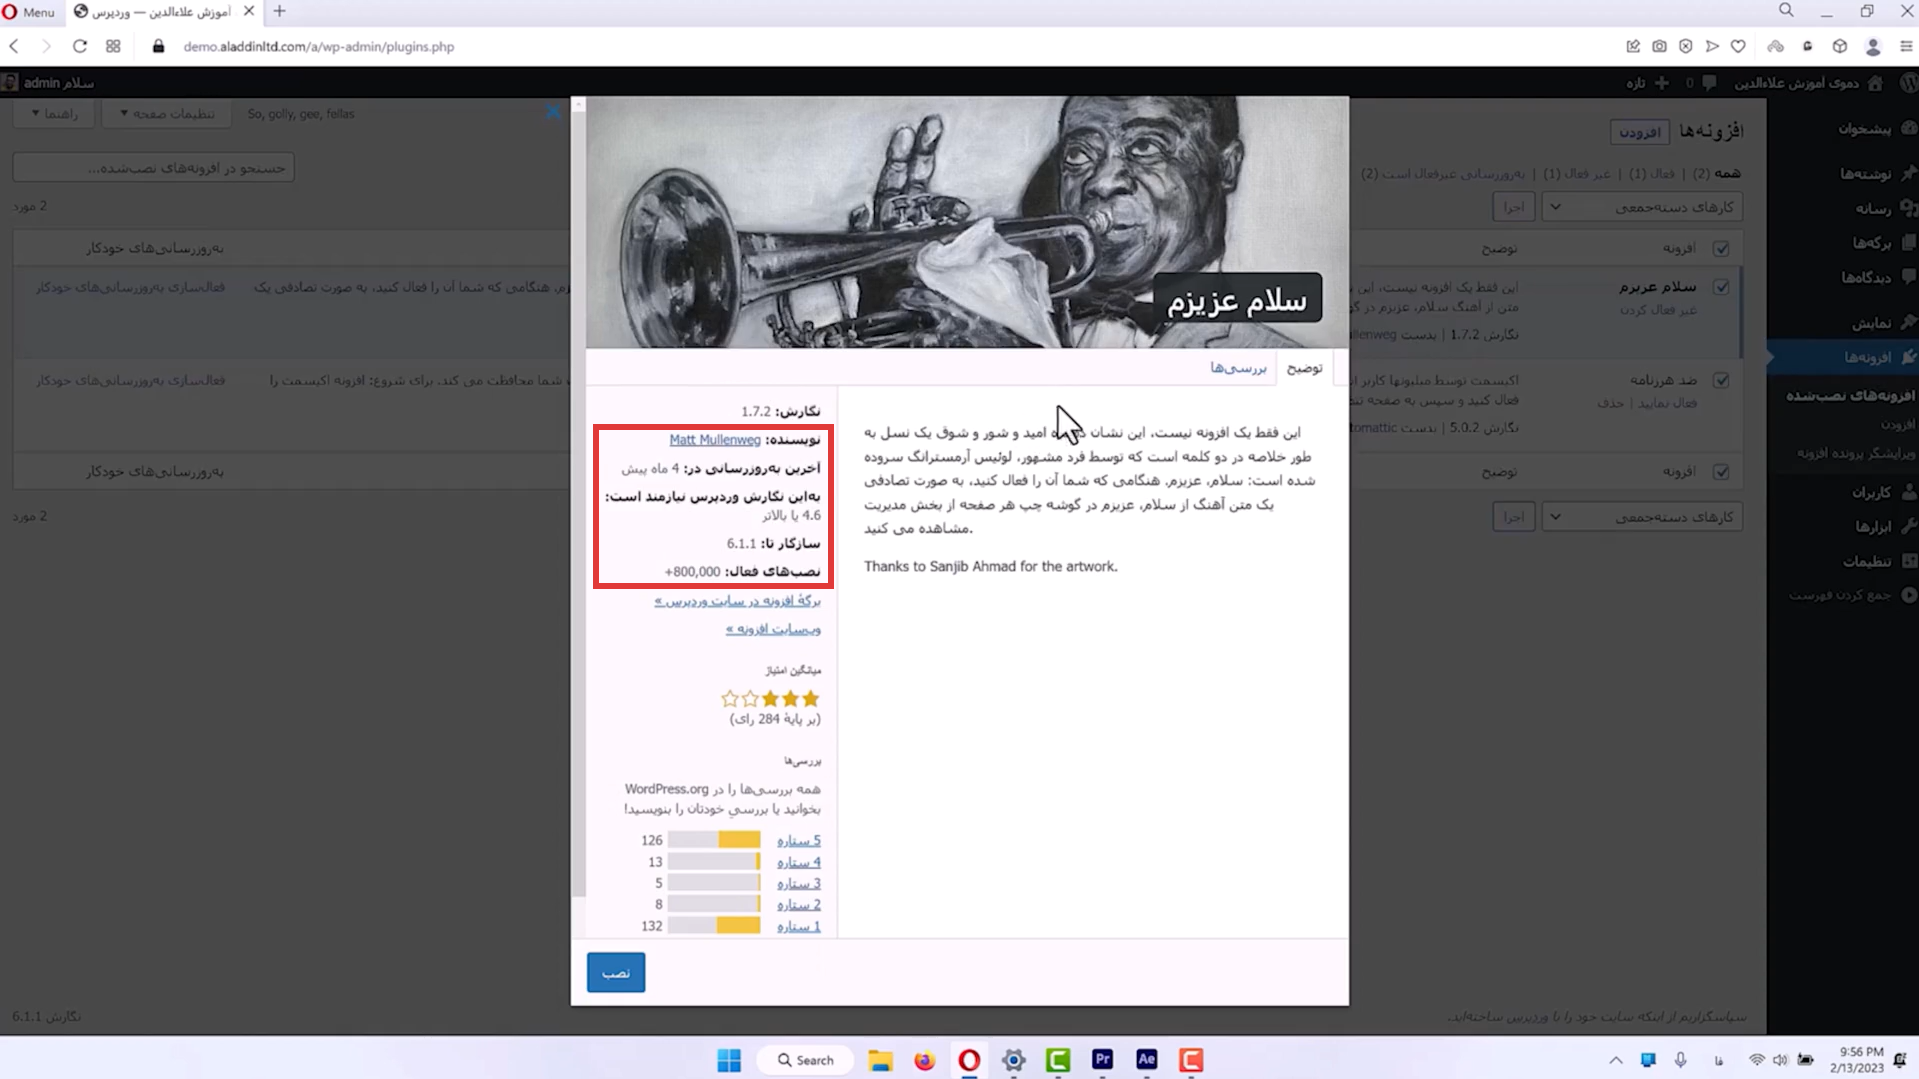Image resolution: width=1919 pixels, height=1079 pixels.
Task: Open نمایش (Appearance) in the WordPress sidebar
Action: pos(1871,322)
